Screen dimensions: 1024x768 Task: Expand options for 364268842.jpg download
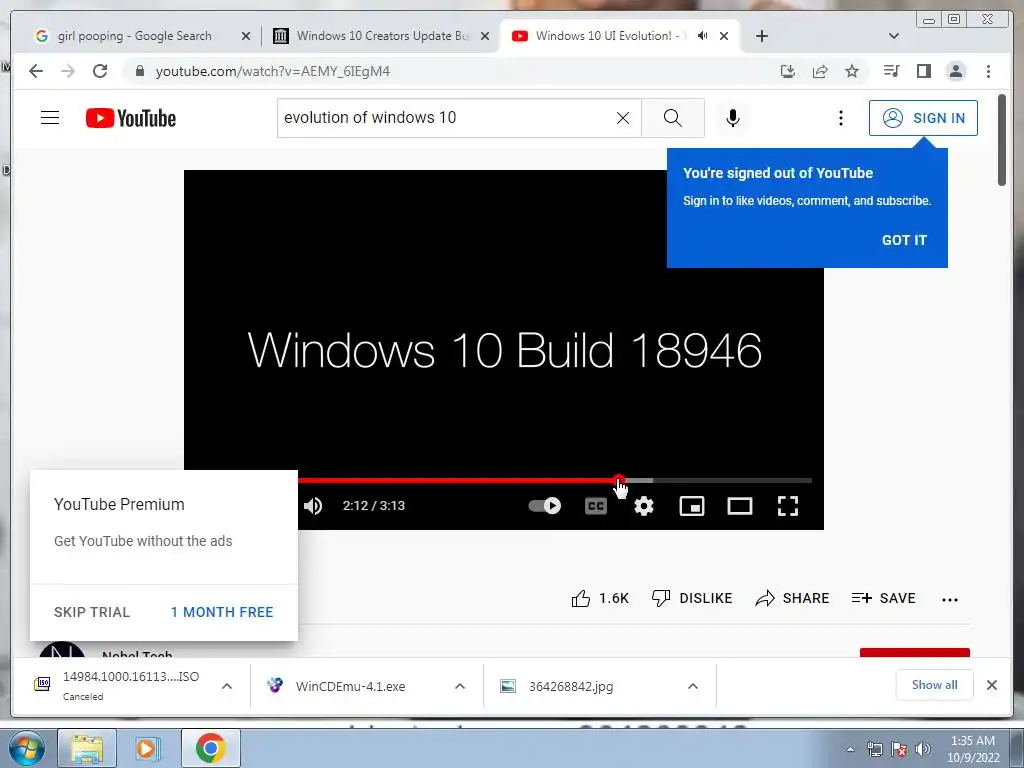tap(693, 686)
